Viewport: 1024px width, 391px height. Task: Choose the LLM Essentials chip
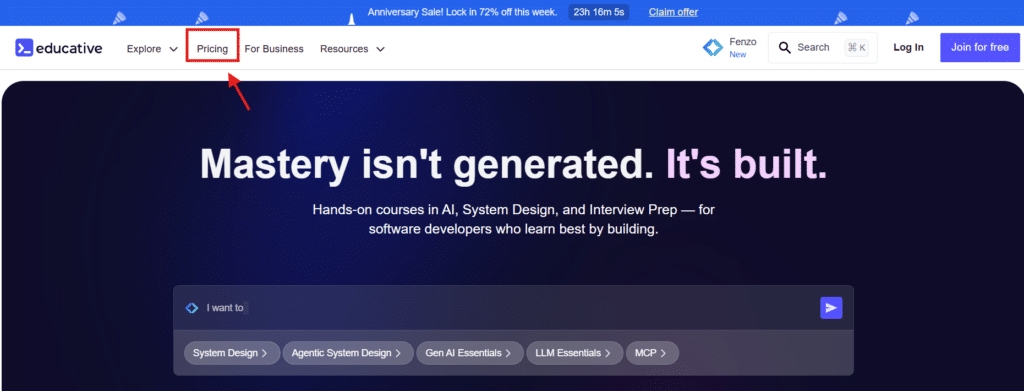(574, 353)
